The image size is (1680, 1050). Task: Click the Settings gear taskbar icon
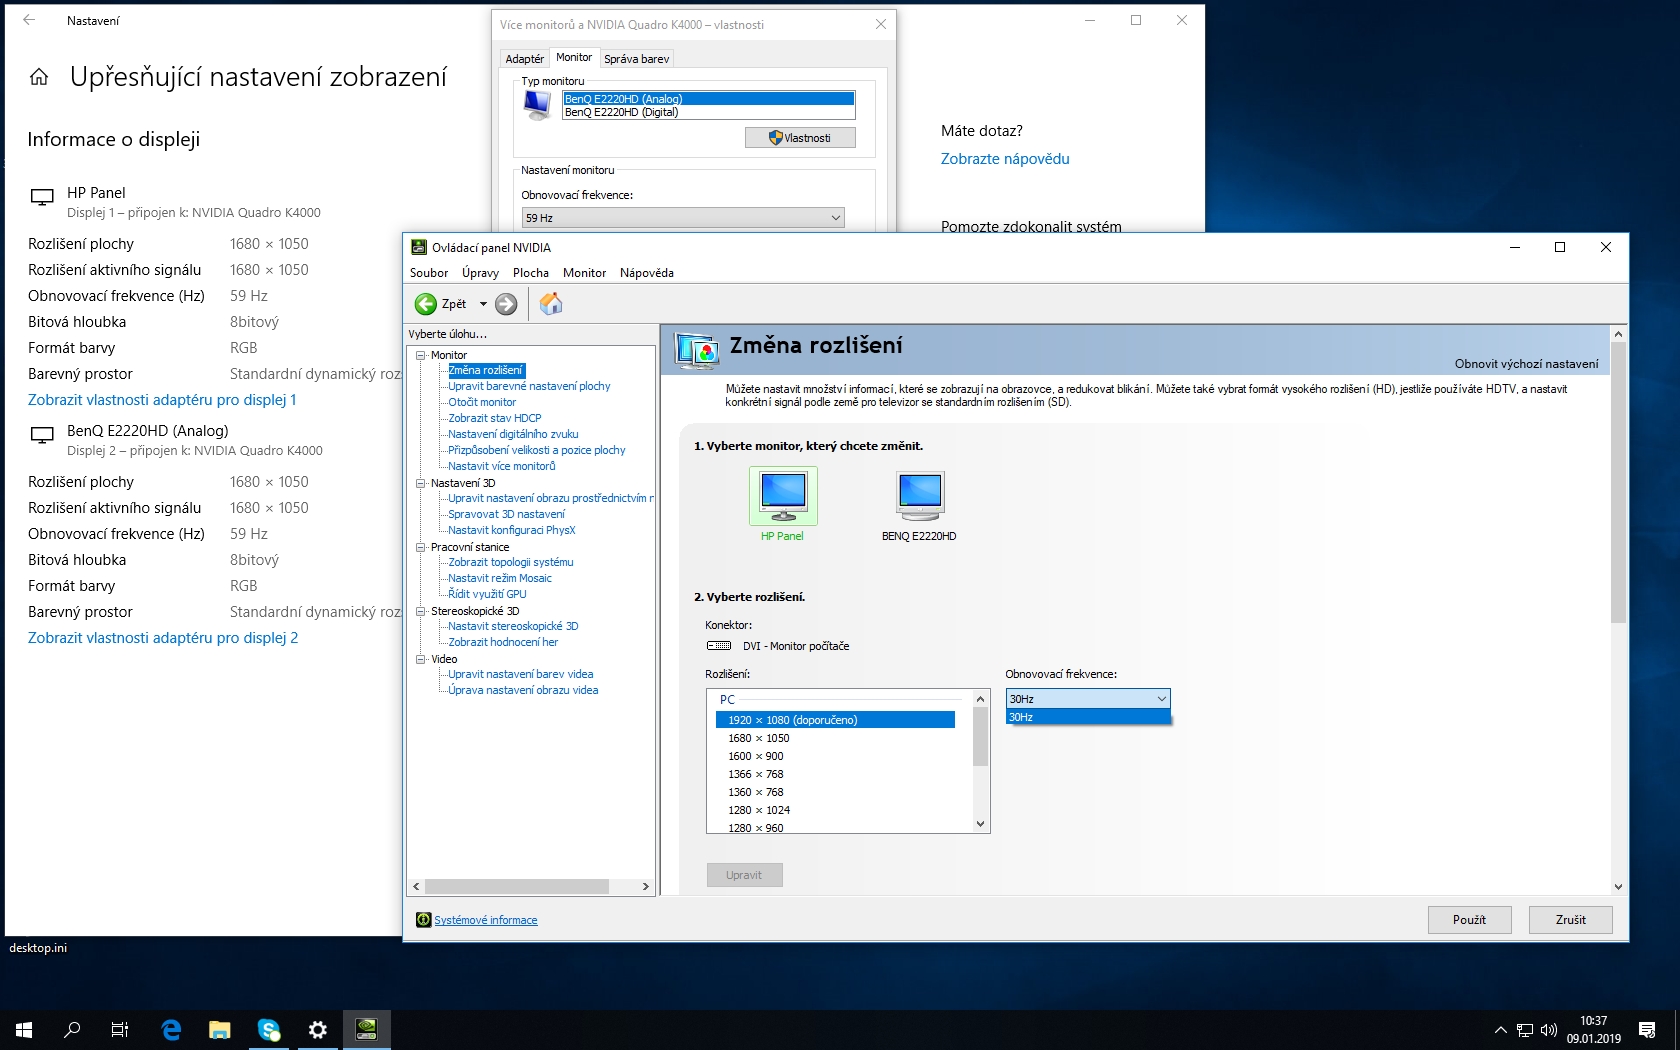pyautogui.click(x=317, y=1029)
